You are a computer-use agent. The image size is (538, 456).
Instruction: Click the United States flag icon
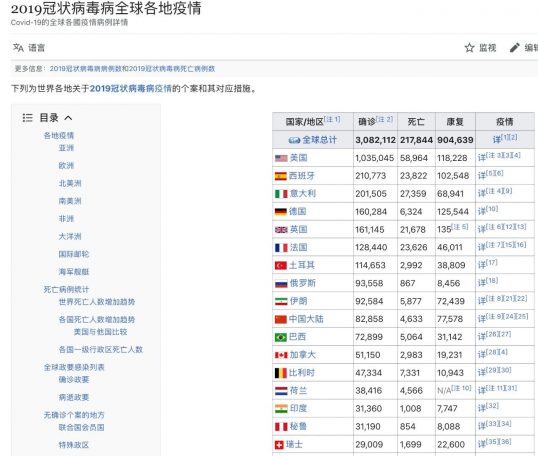(x=281, y=158)
